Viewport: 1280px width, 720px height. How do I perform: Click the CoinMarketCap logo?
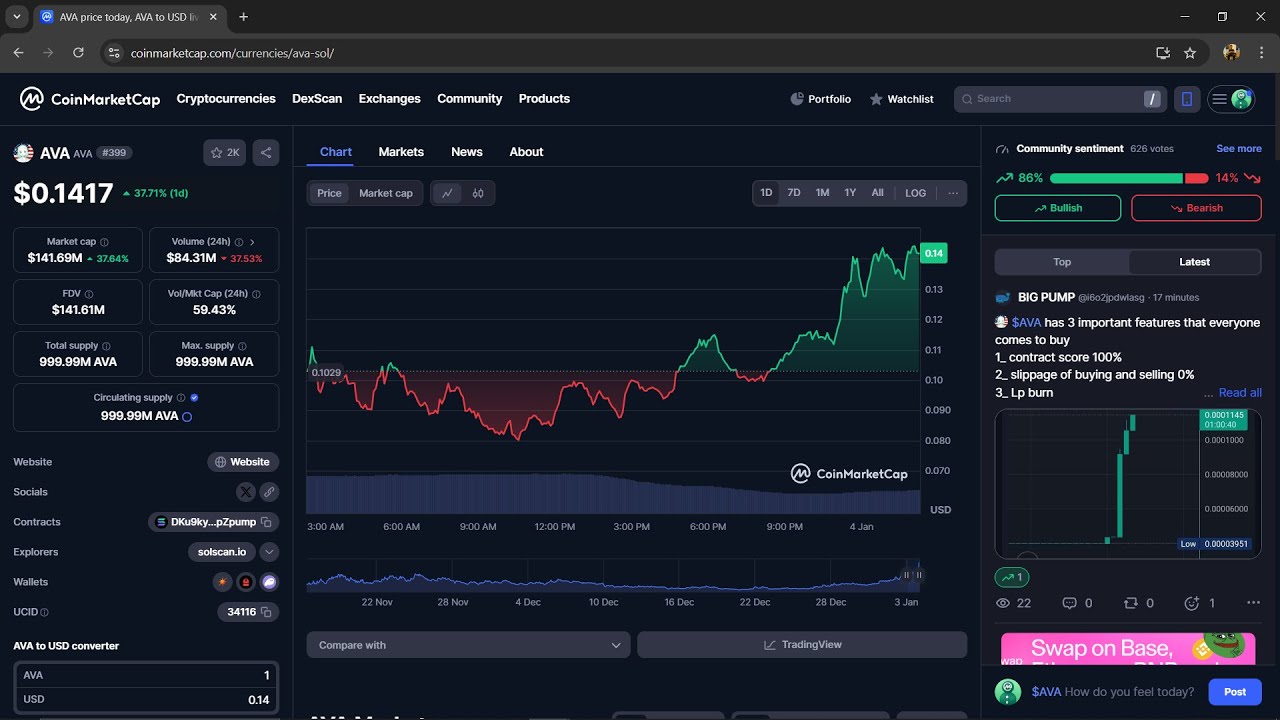[90, 99]
